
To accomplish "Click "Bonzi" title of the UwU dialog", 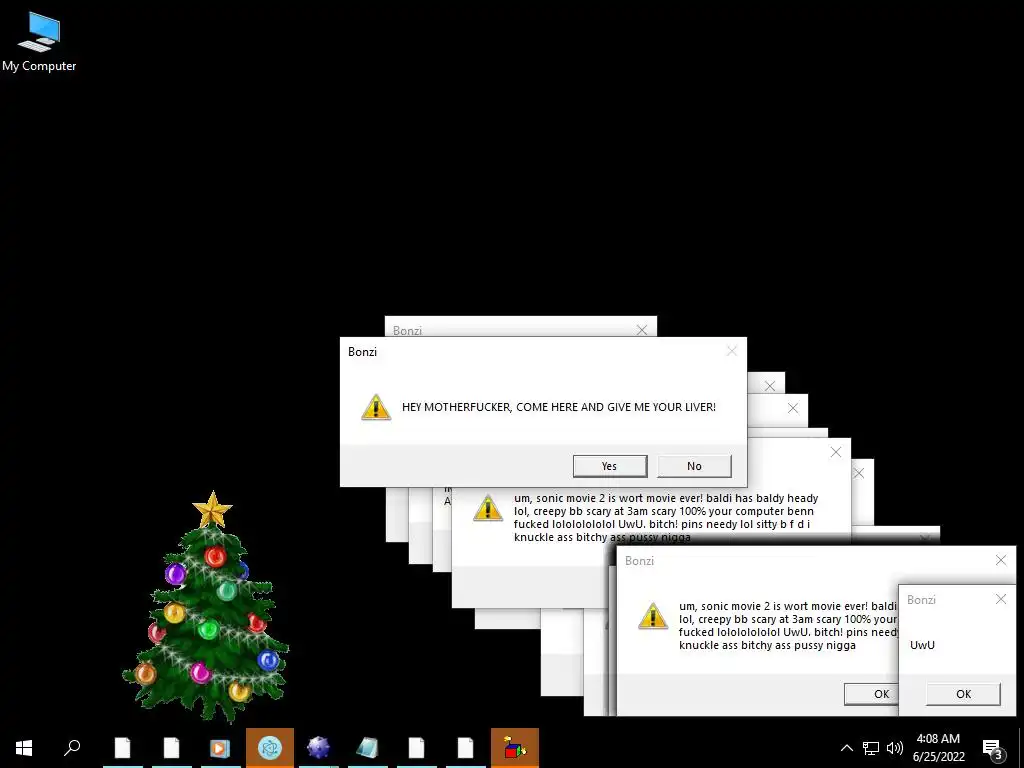I will (921, 600).
